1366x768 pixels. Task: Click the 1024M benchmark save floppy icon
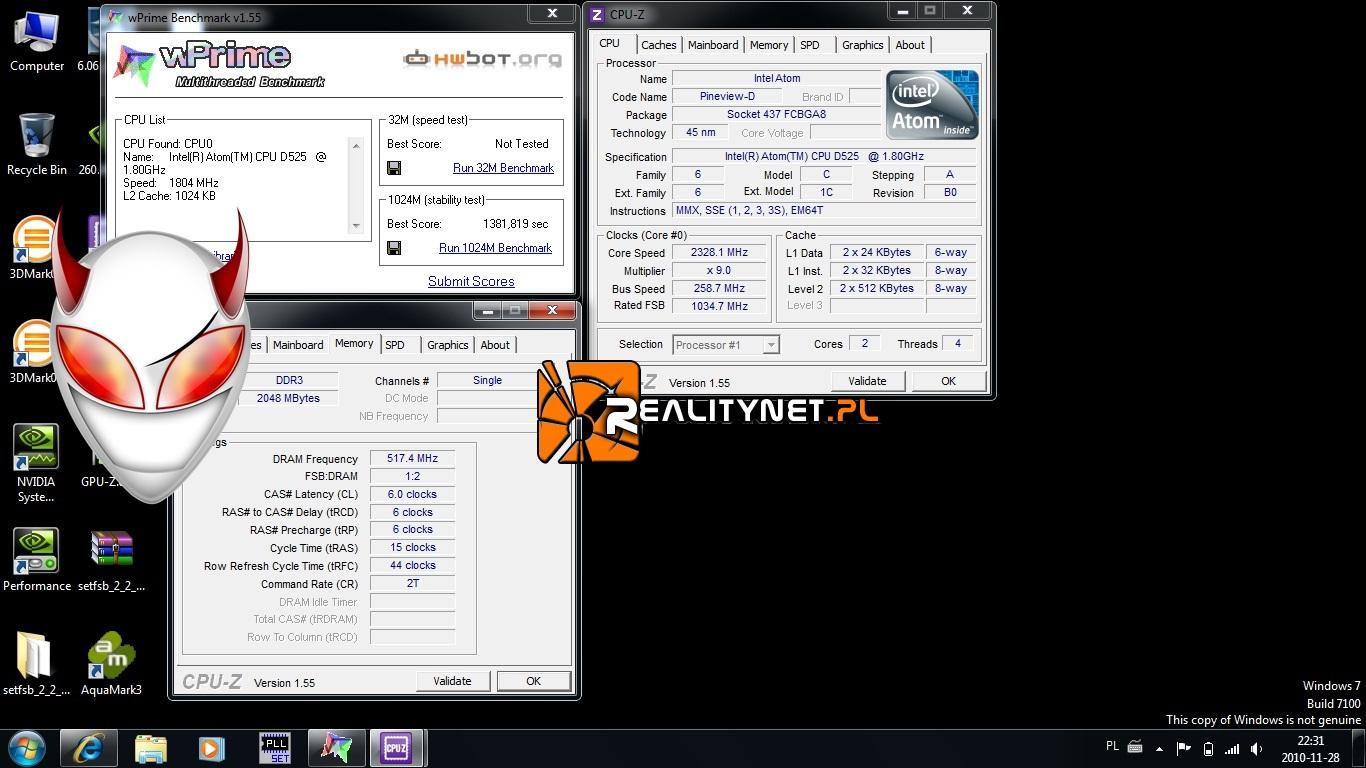pos(394,248)
